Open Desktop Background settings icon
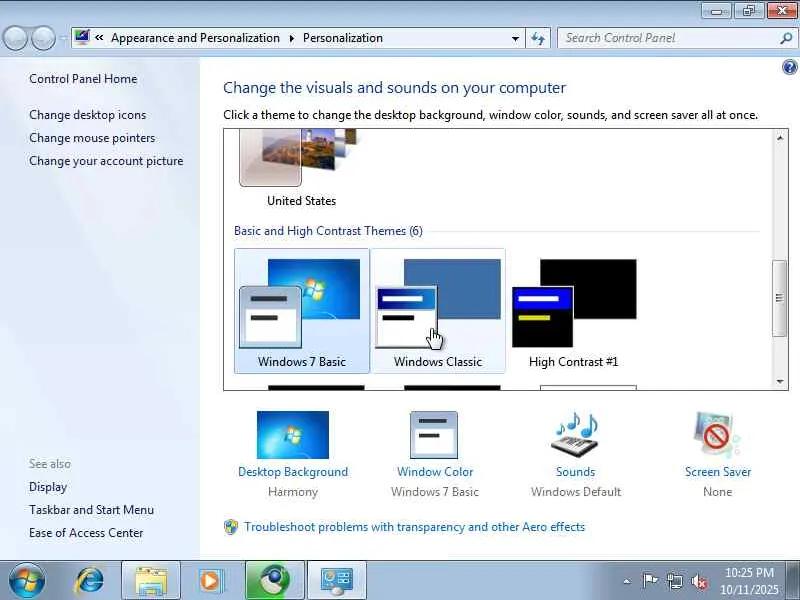 click(293, 435)
